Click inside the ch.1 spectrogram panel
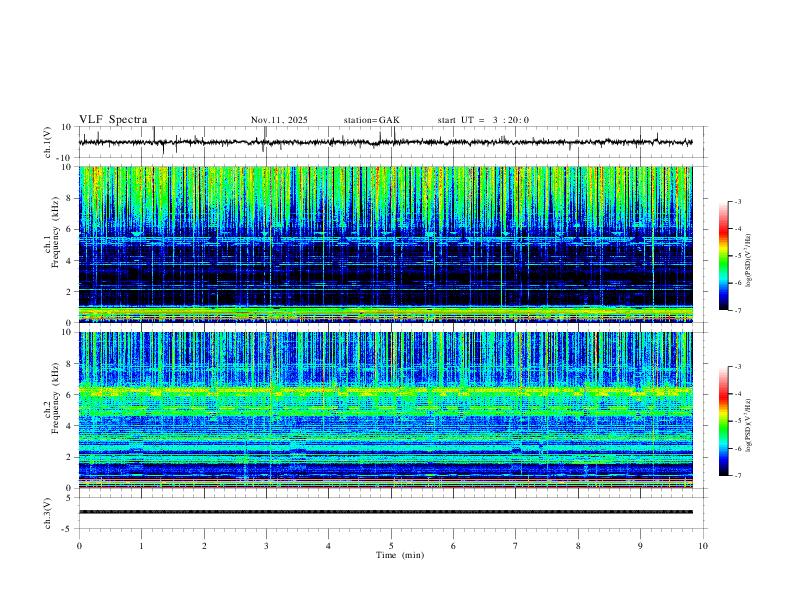Viewport: 792px width, 612px height. [x=385, y=244]
